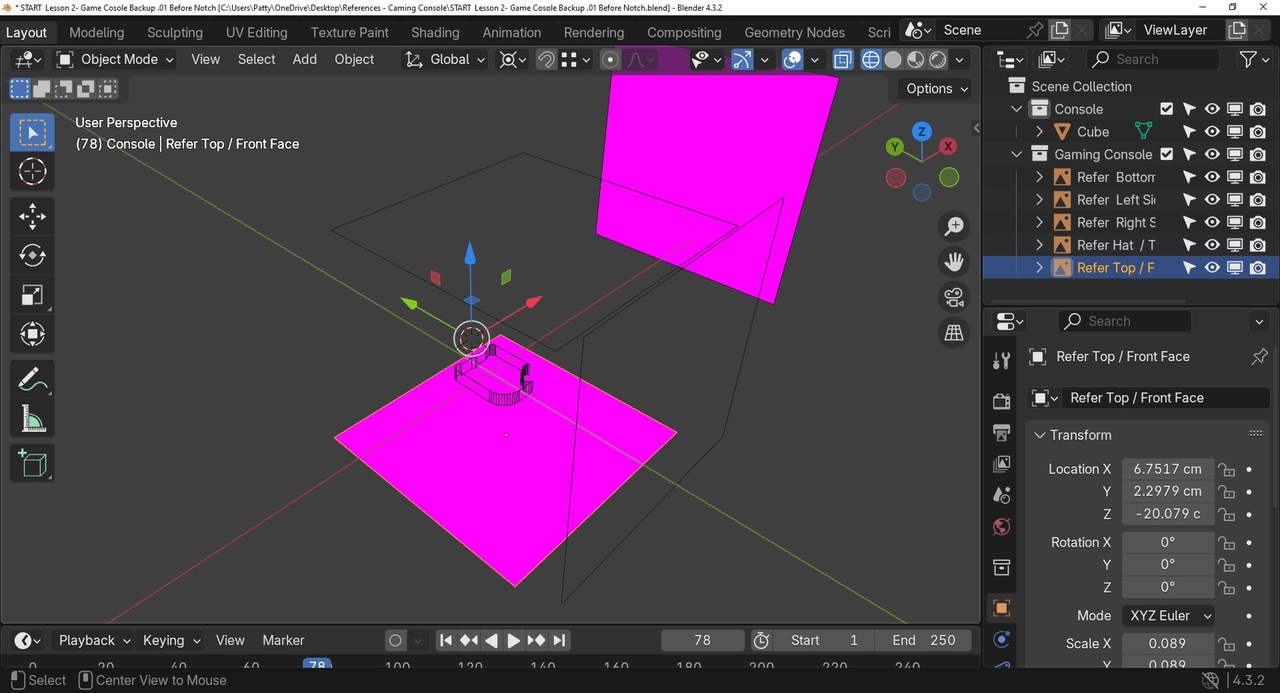Lock the Location X value

1225,469
